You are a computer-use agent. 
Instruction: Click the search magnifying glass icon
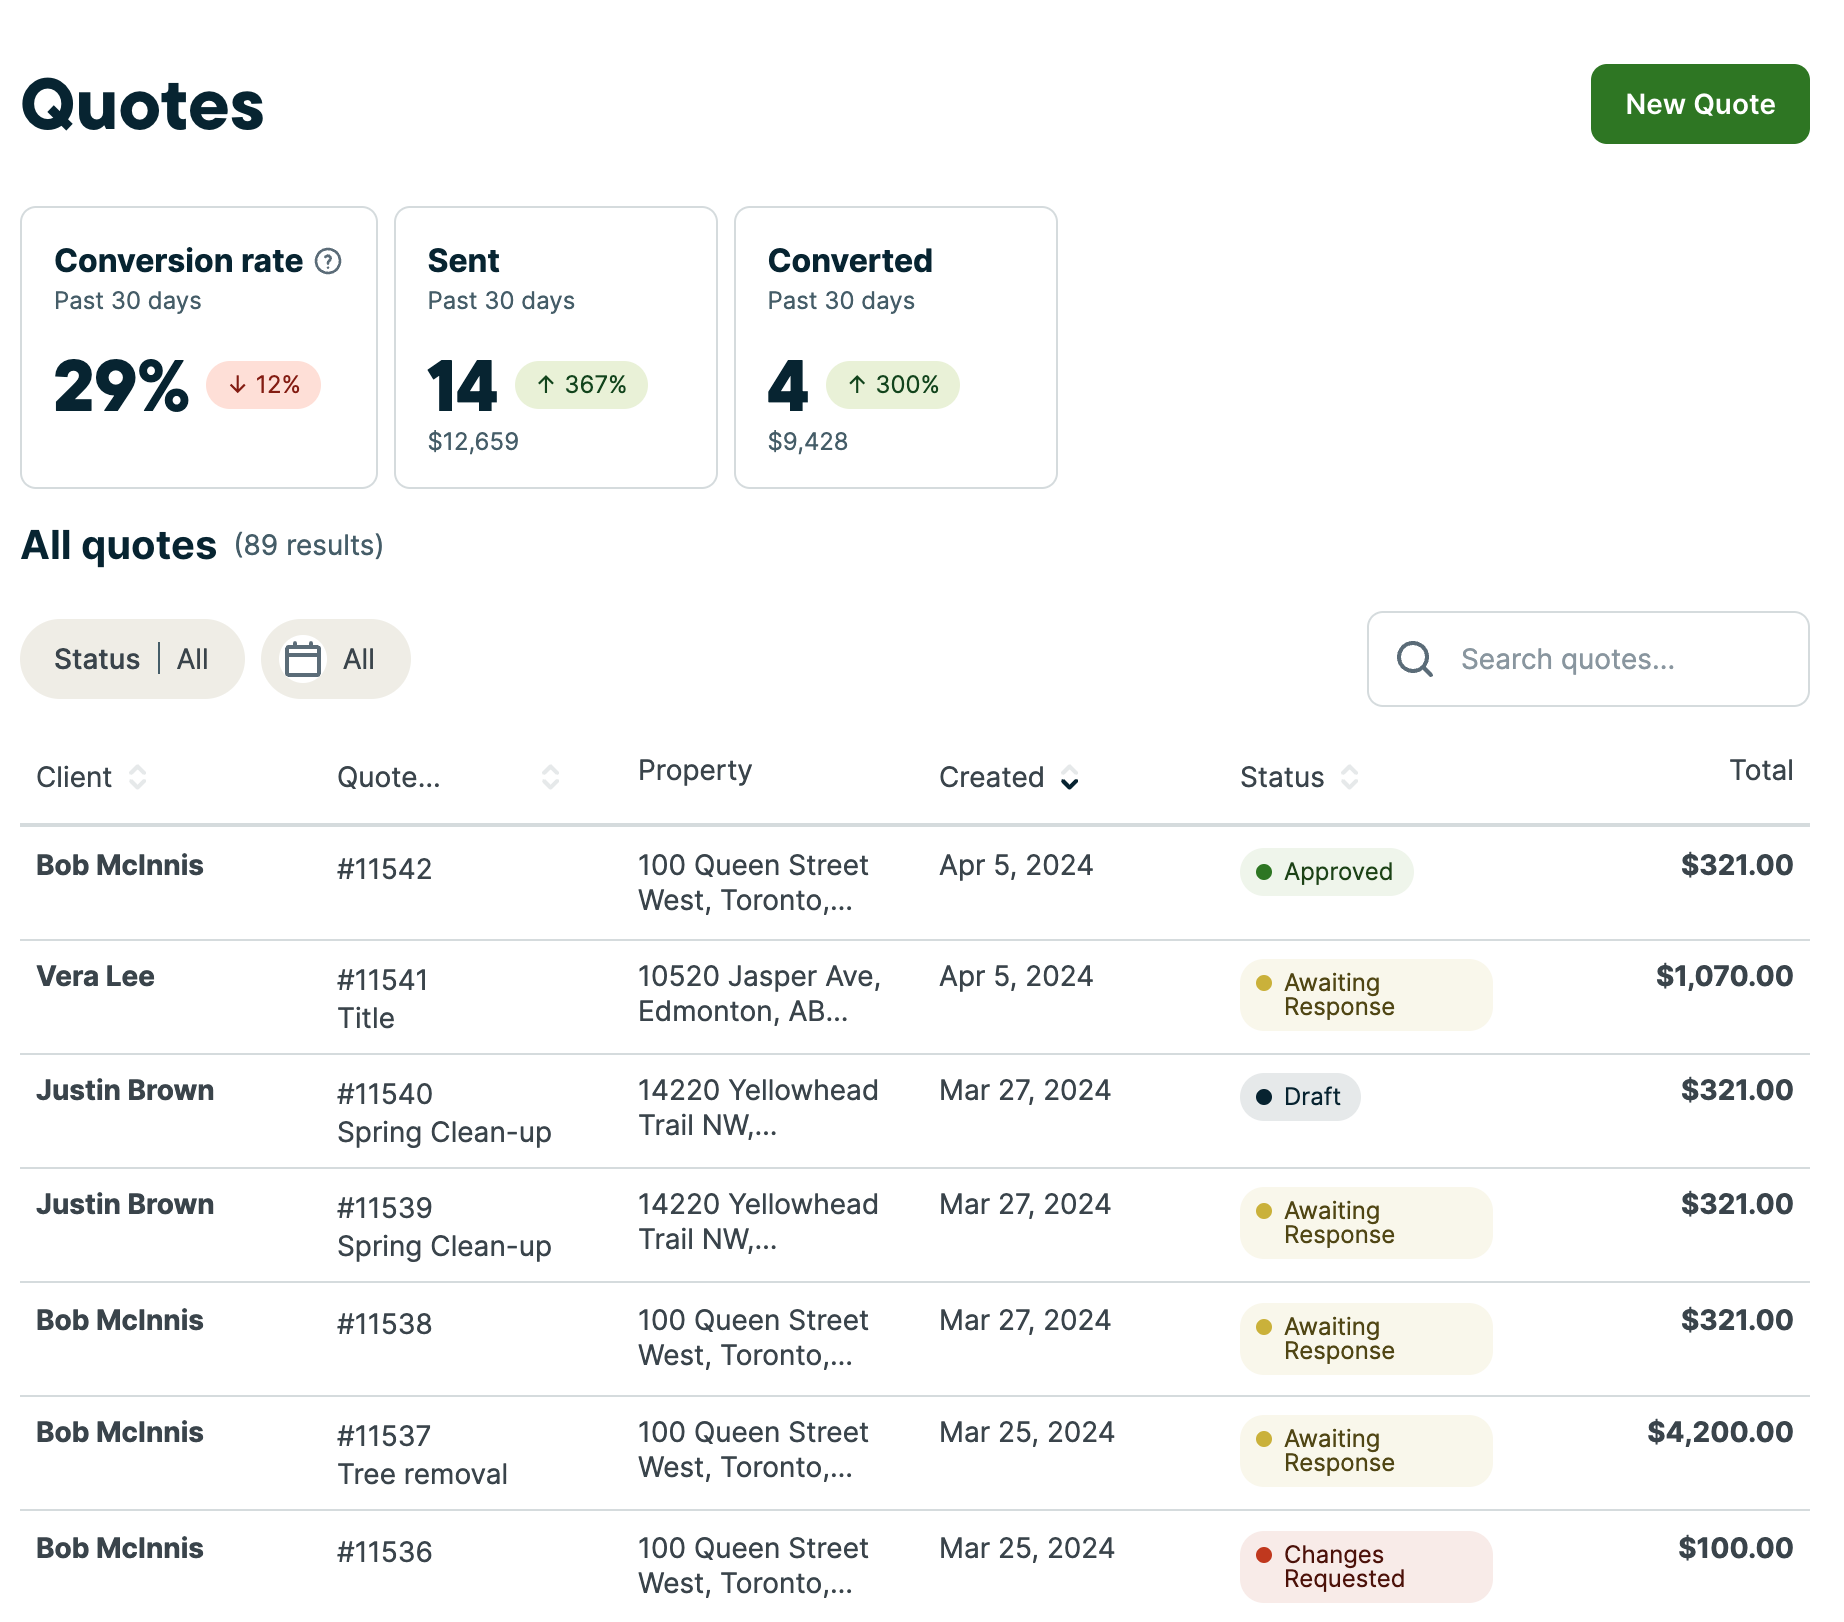click(x=1413, y=659)
